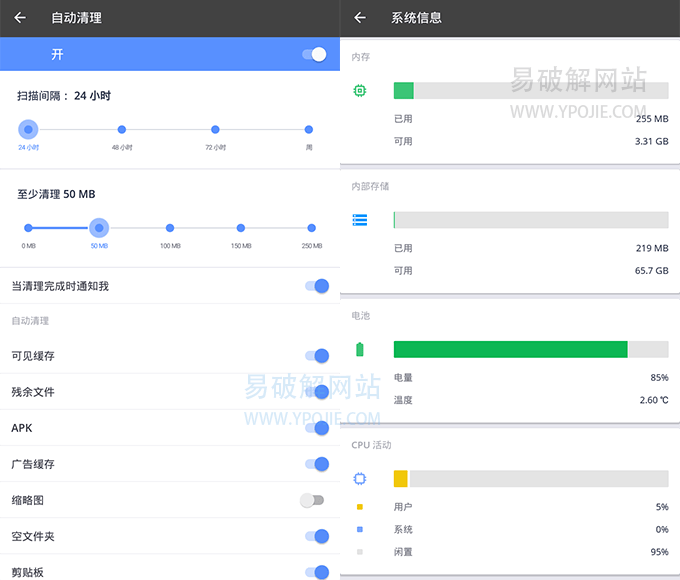Image resolution: width=680 pixels, height=580 pixels.
Task: Click the green battery icon
Action: coord(360,349)
